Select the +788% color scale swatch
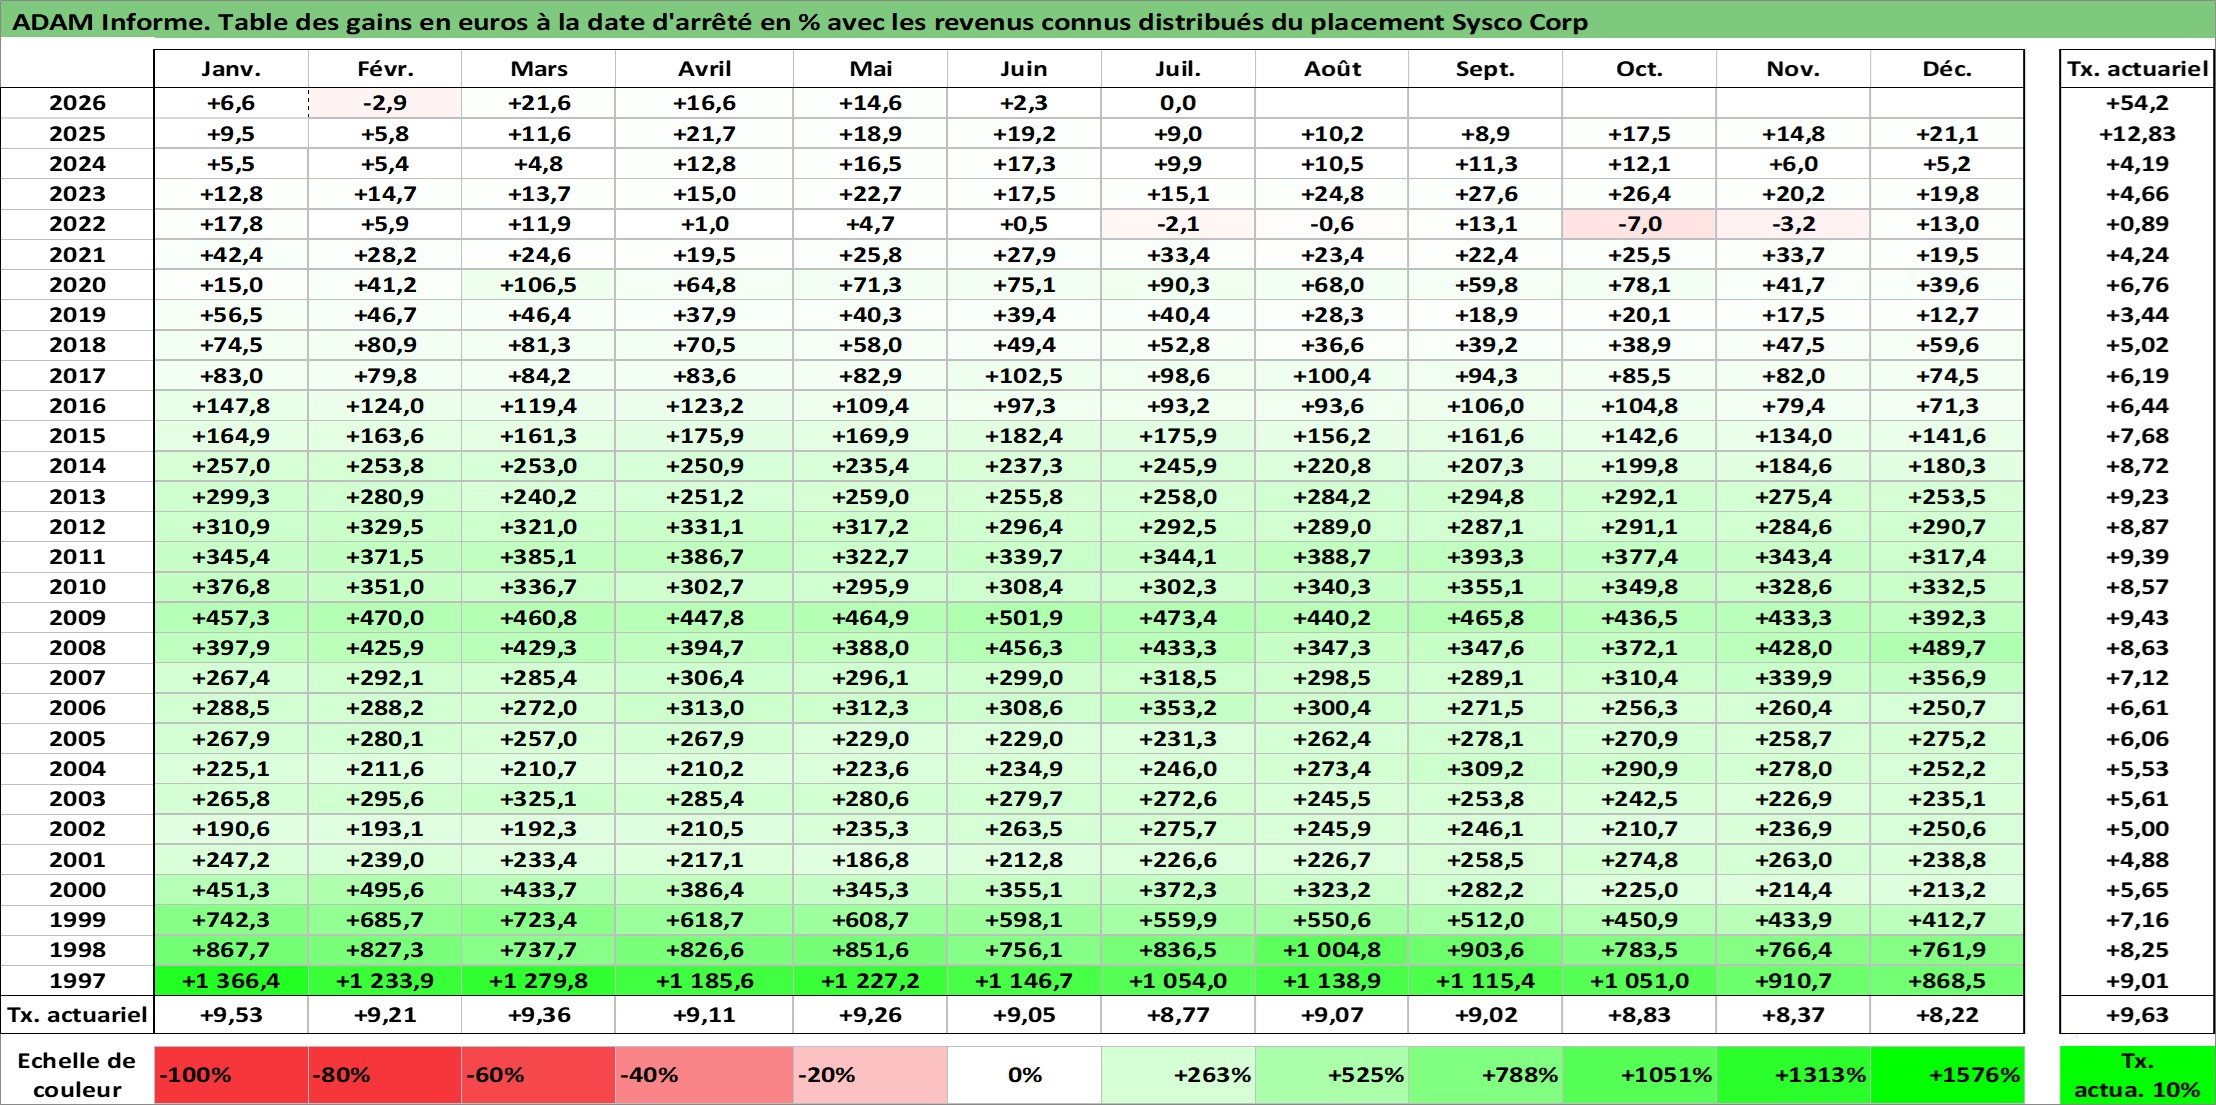 pyautogui.click(x=1486, y=1075)
